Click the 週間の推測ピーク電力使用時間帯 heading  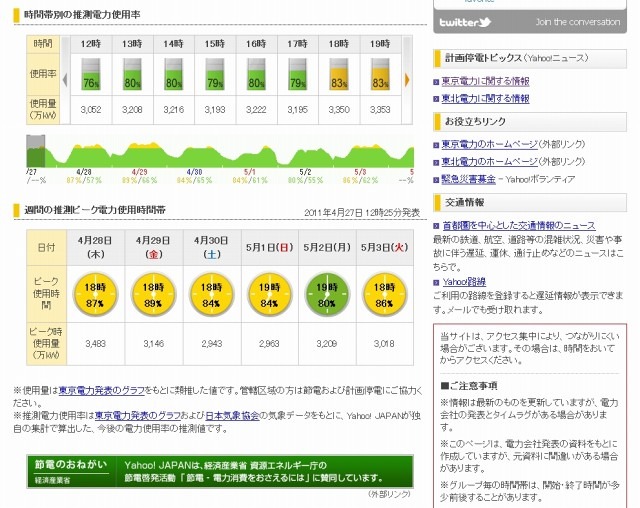point(95,210)
